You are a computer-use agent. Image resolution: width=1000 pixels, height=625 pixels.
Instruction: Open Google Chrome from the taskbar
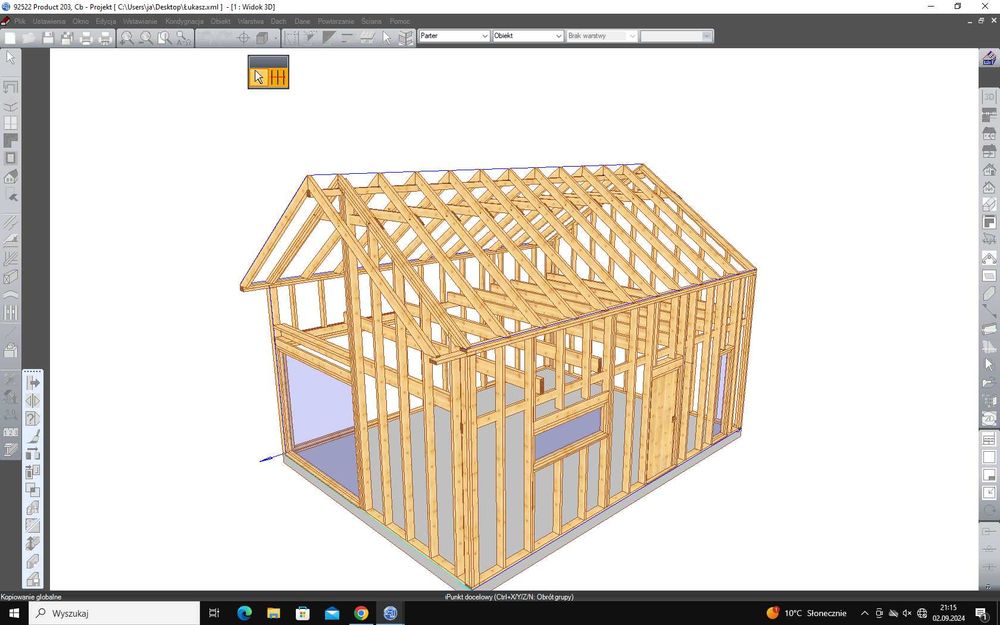coord(361,613)
